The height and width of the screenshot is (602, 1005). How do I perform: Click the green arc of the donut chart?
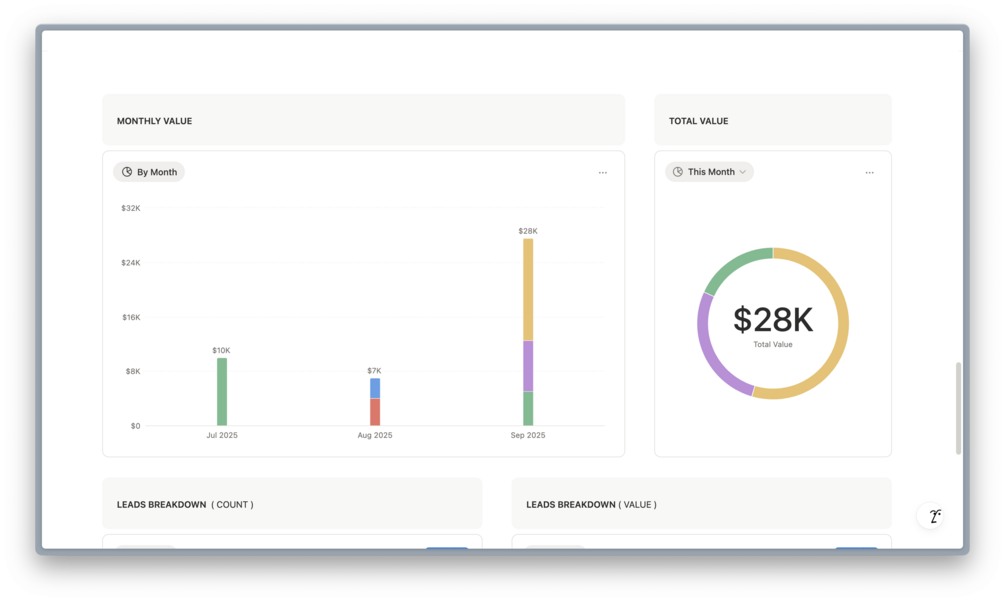(734, 264)
